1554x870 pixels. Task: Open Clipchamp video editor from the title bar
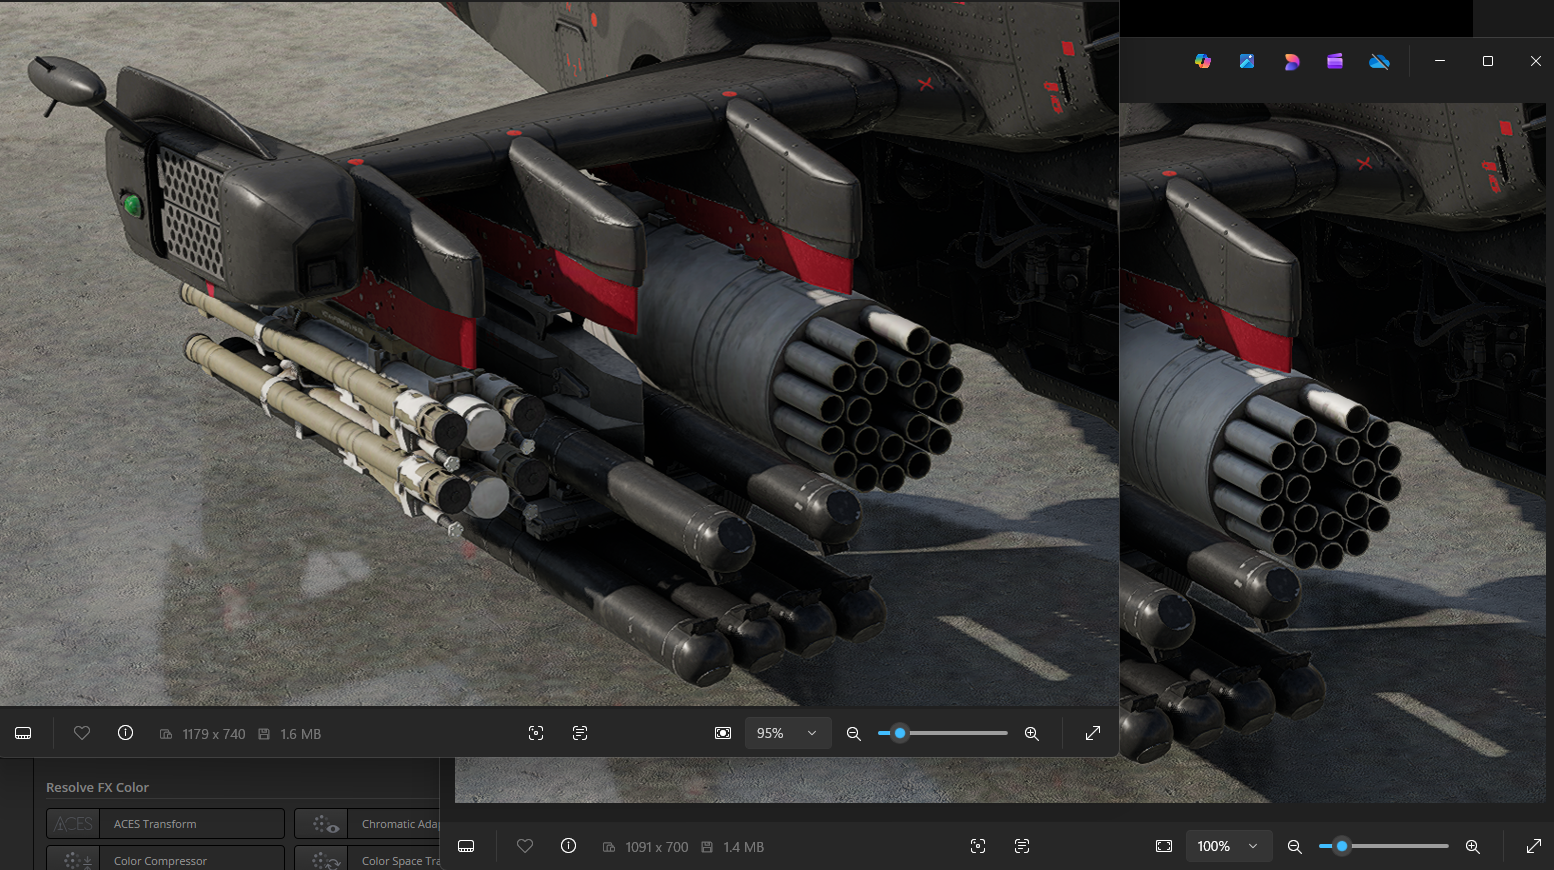[1335, 61]
